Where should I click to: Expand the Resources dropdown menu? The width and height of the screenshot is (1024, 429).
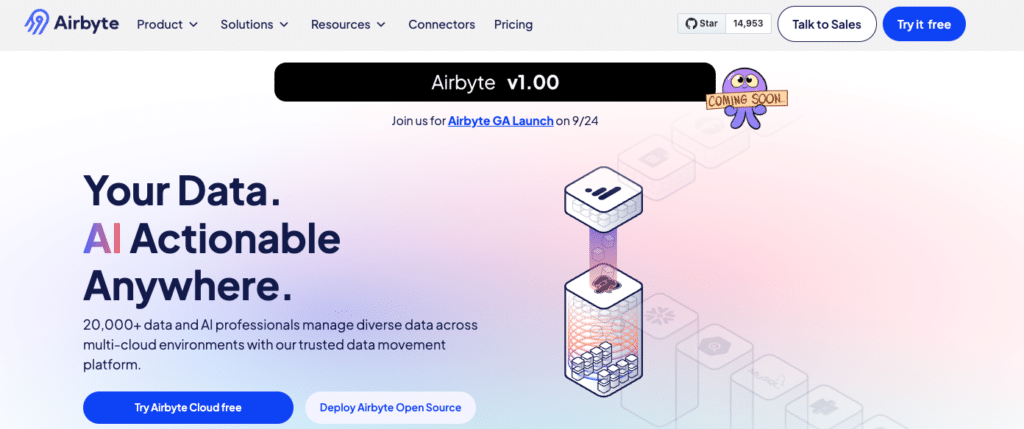tap(348, 24)
